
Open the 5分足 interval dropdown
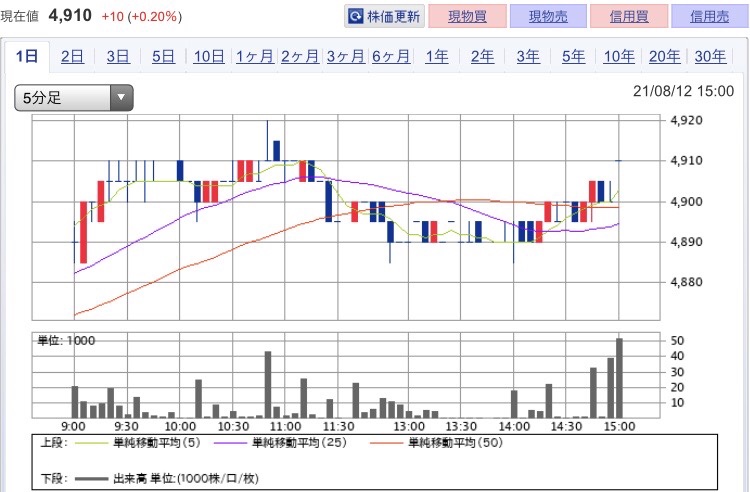click(74, 98)
